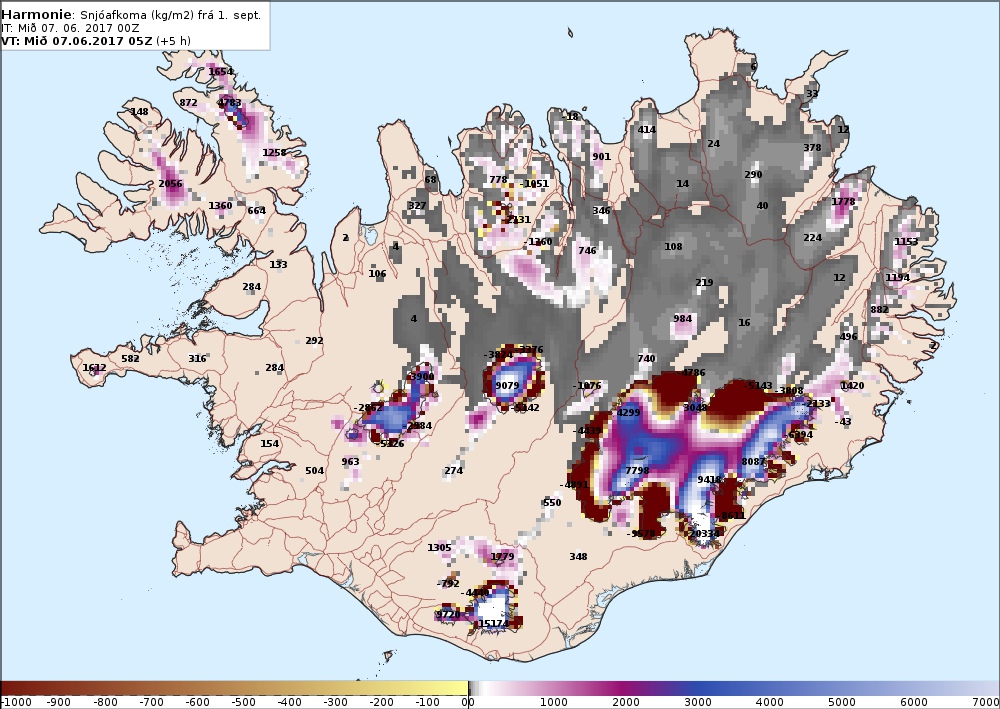Click the value 1778 on the map
This screenshot has width=1000, height=709.
(x=843, y=201)
